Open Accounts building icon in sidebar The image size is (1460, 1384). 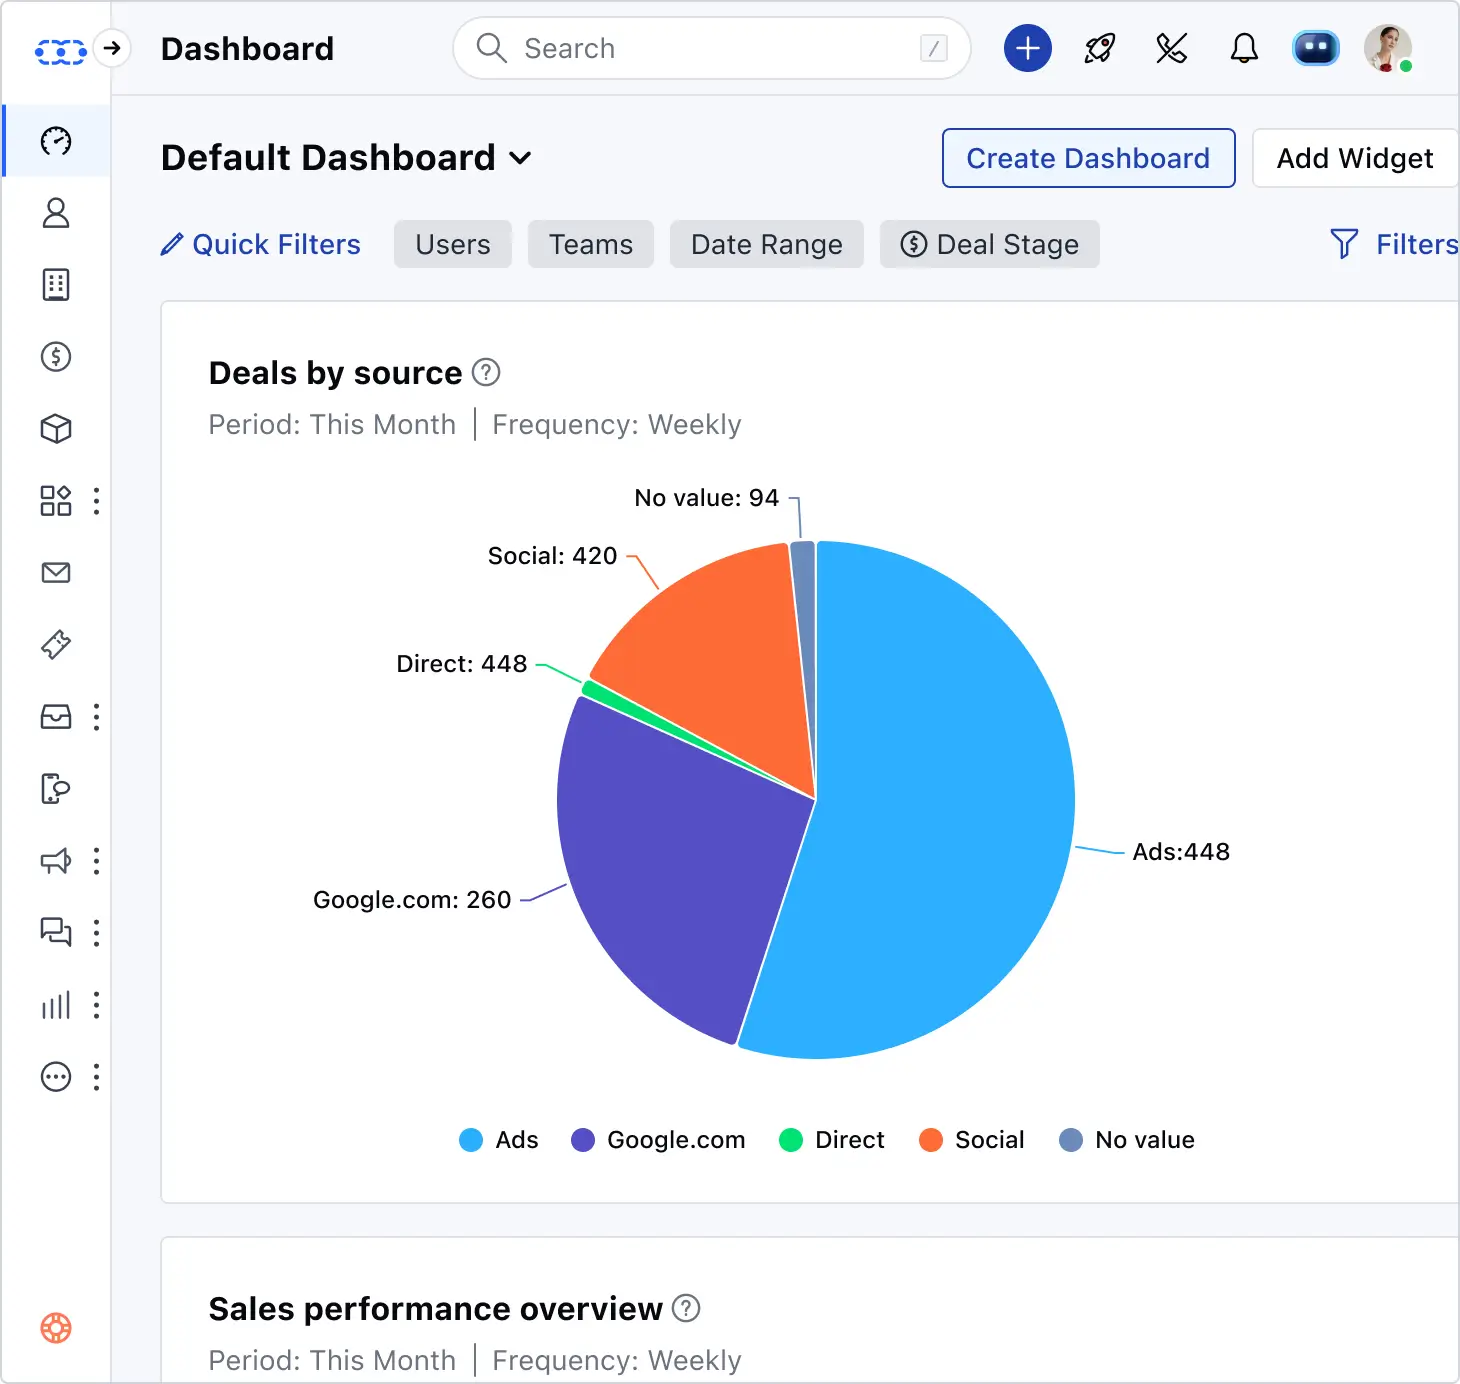56,285
